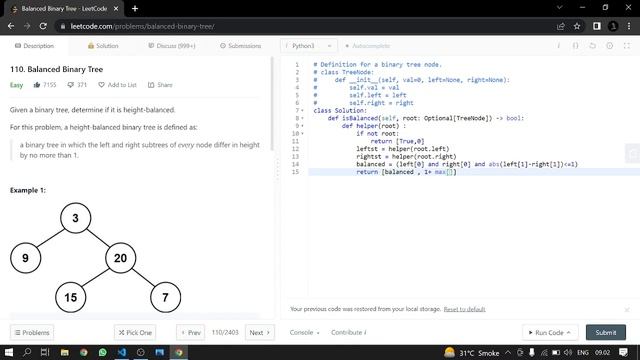Open File Explorer from the taskbar
This screenshot has height=360, width=640.
point(64,352)
